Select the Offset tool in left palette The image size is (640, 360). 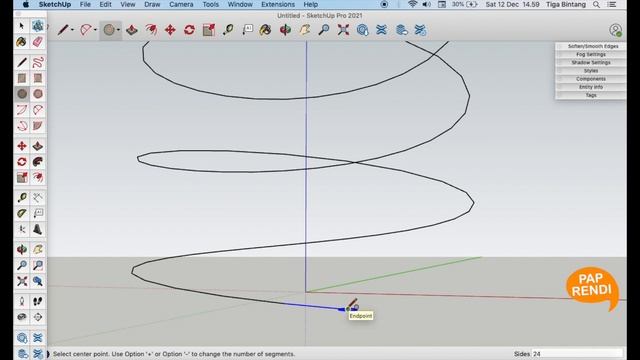click(38, 178)
